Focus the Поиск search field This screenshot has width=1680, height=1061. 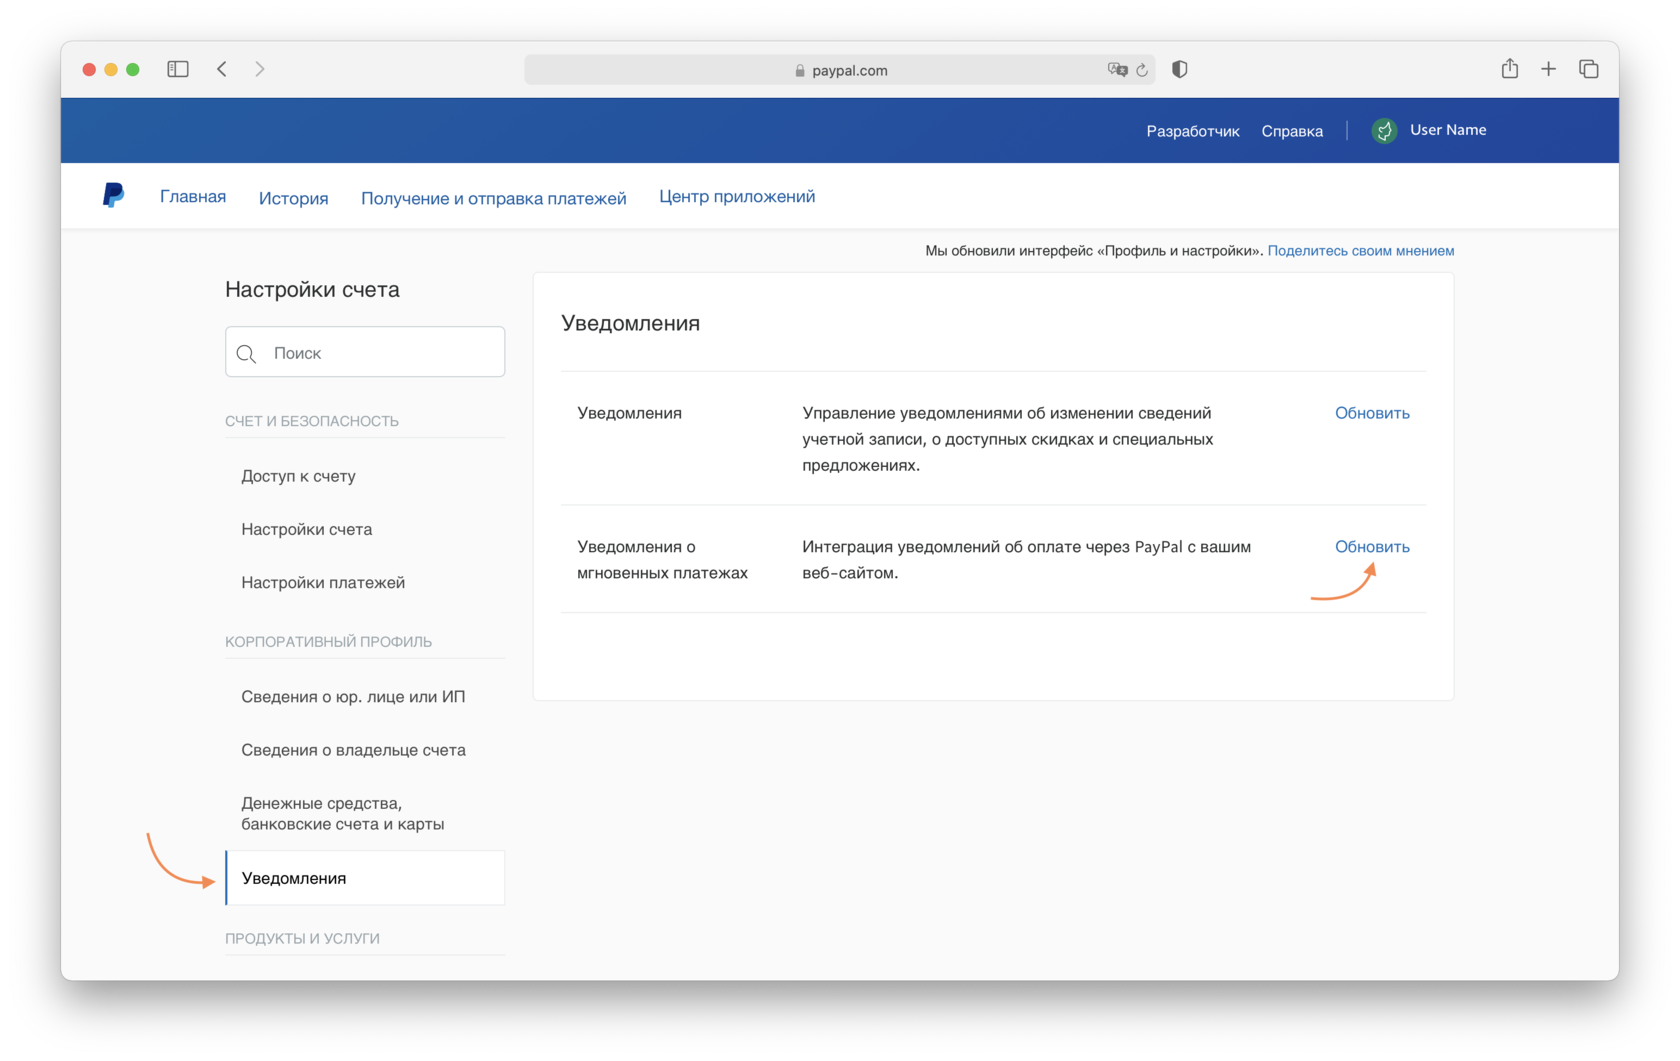[x=365, y=352]
